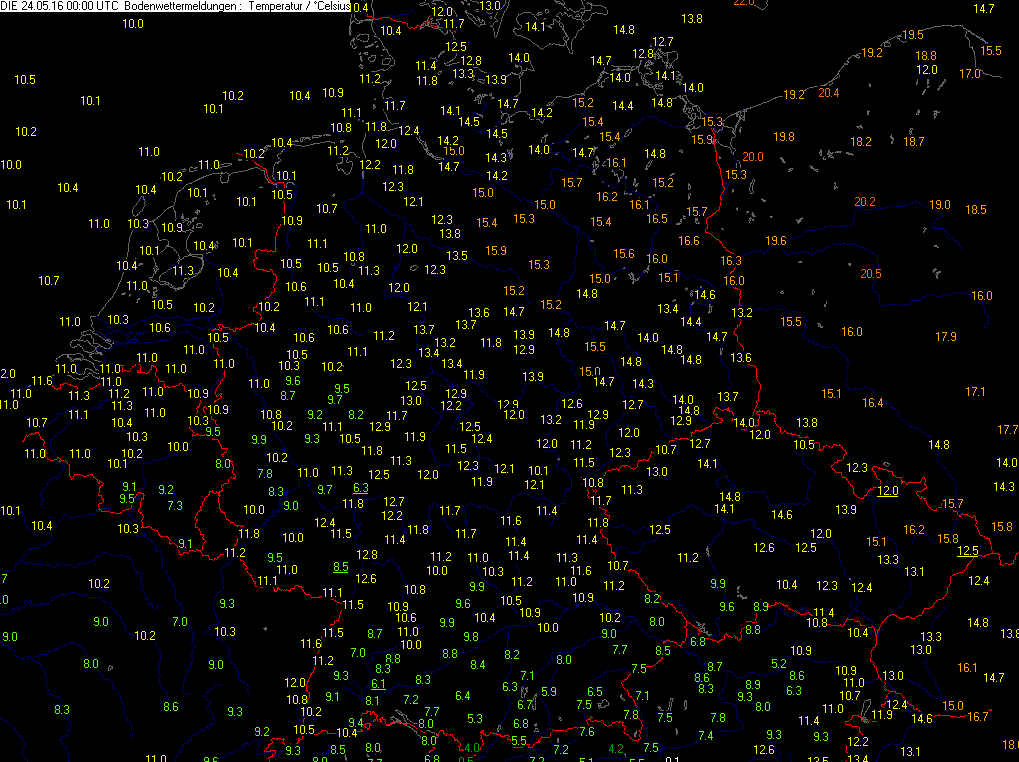Click the green 4.0 temperature value
This screenshot has height=762, width=1019.
[471, 748]
